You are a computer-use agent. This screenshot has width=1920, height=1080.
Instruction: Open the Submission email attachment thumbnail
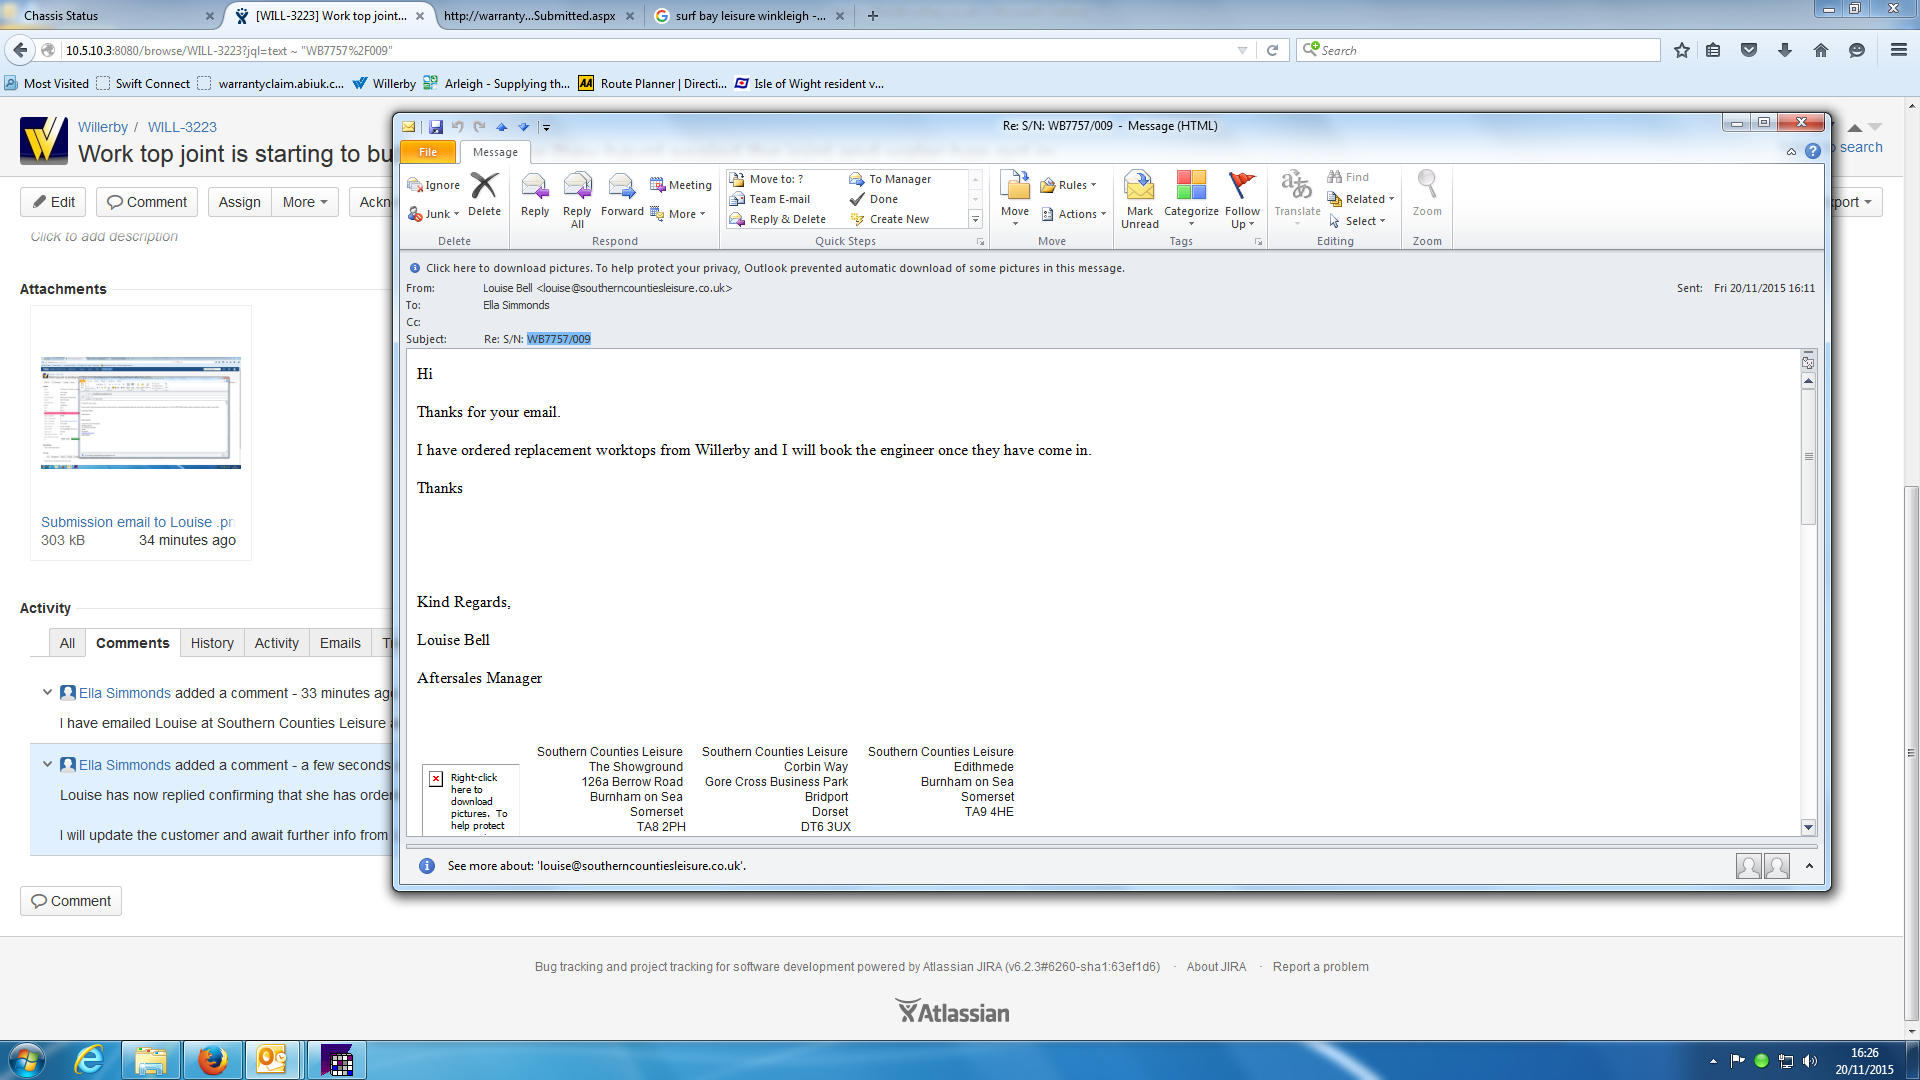pyautogui.click(x=141, y=412)
